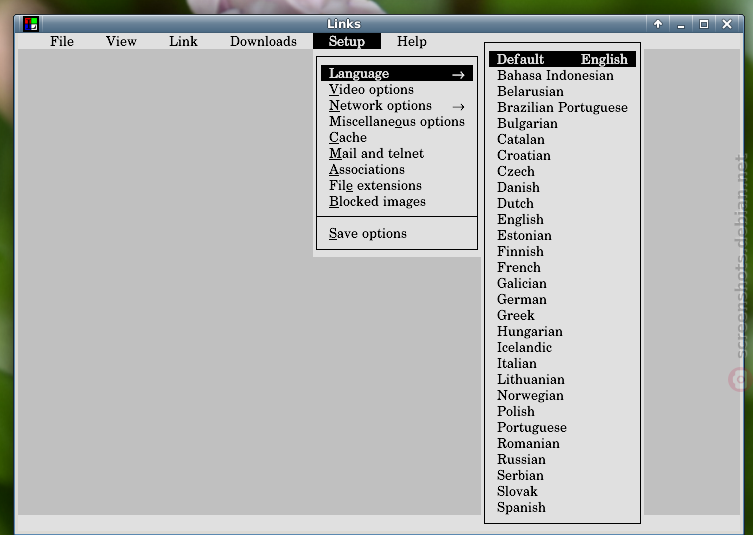
Task: Select French language
Action: click(562, 268)
